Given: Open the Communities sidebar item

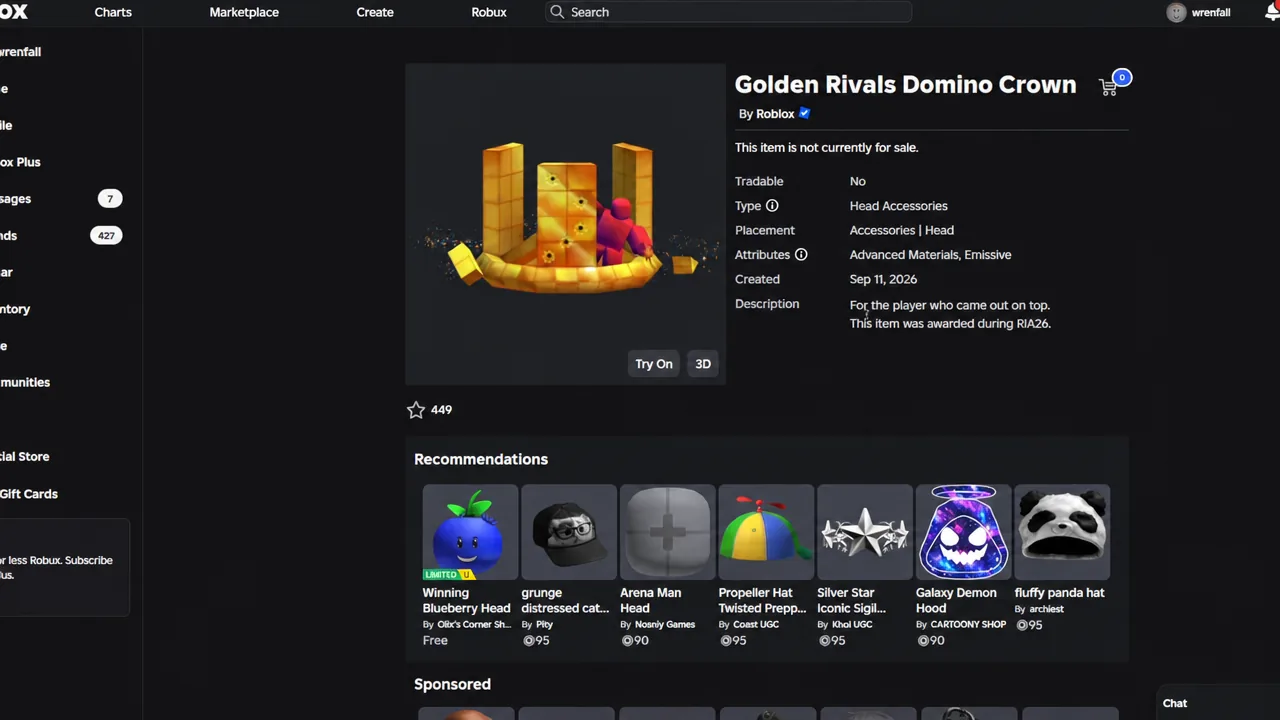Looking at the screenshot, I should coord(25,383).
